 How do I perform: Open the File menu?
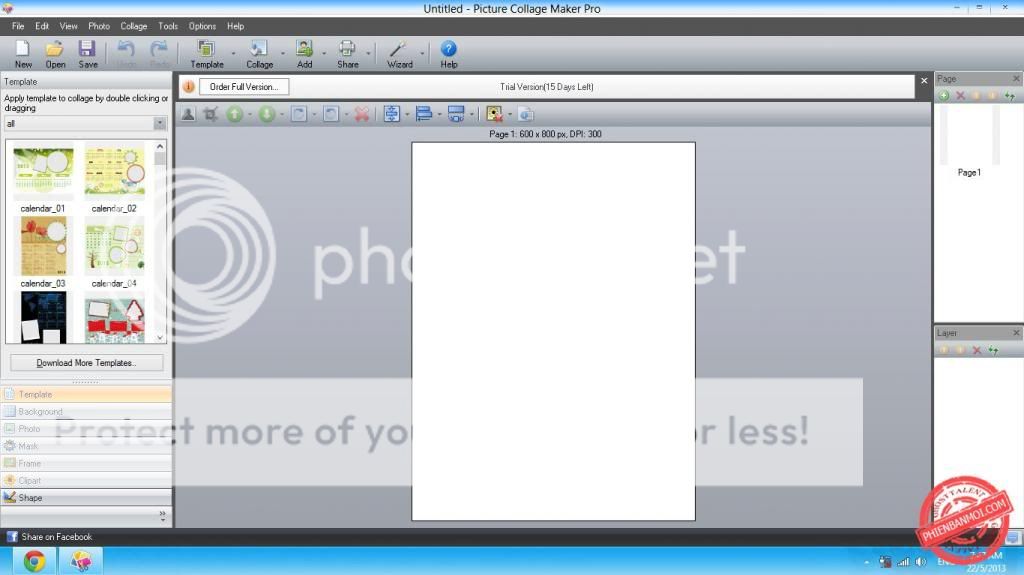(18, 26)
